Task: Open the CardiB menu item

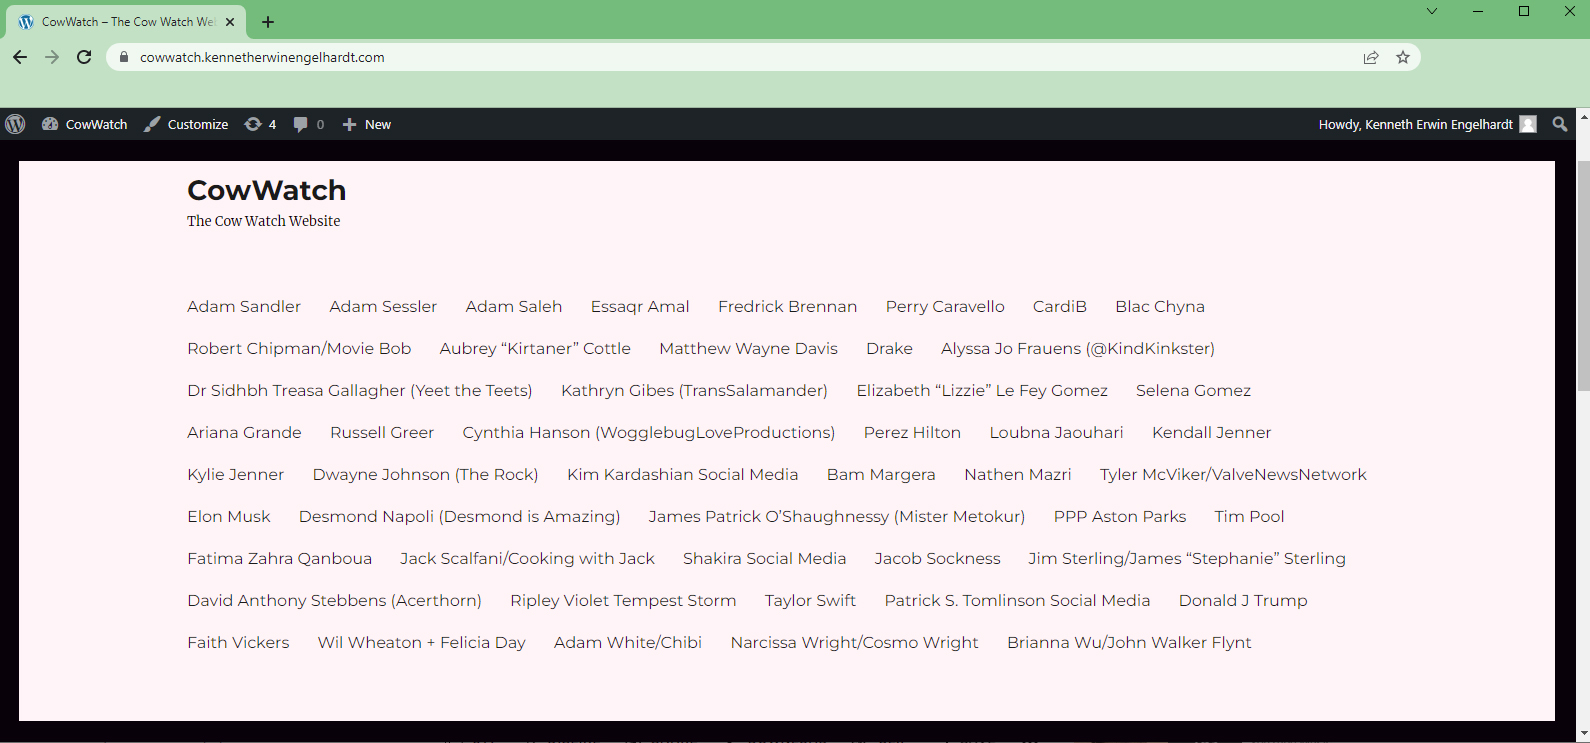Action: point(1060,306)
